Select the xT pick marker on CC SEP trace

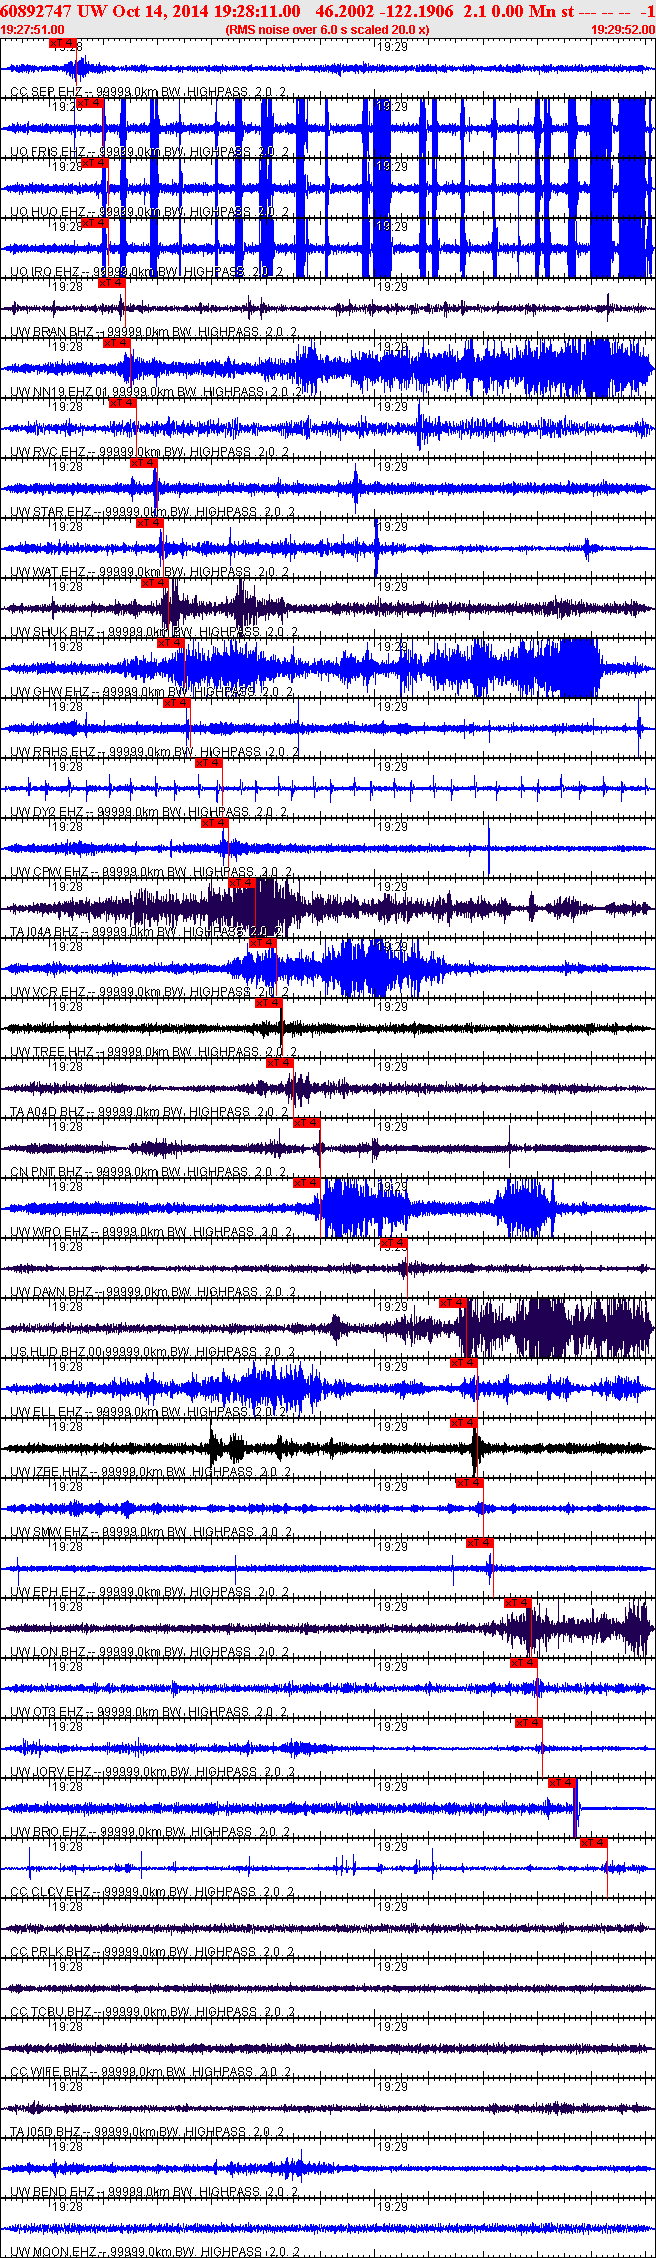[63, 43]
